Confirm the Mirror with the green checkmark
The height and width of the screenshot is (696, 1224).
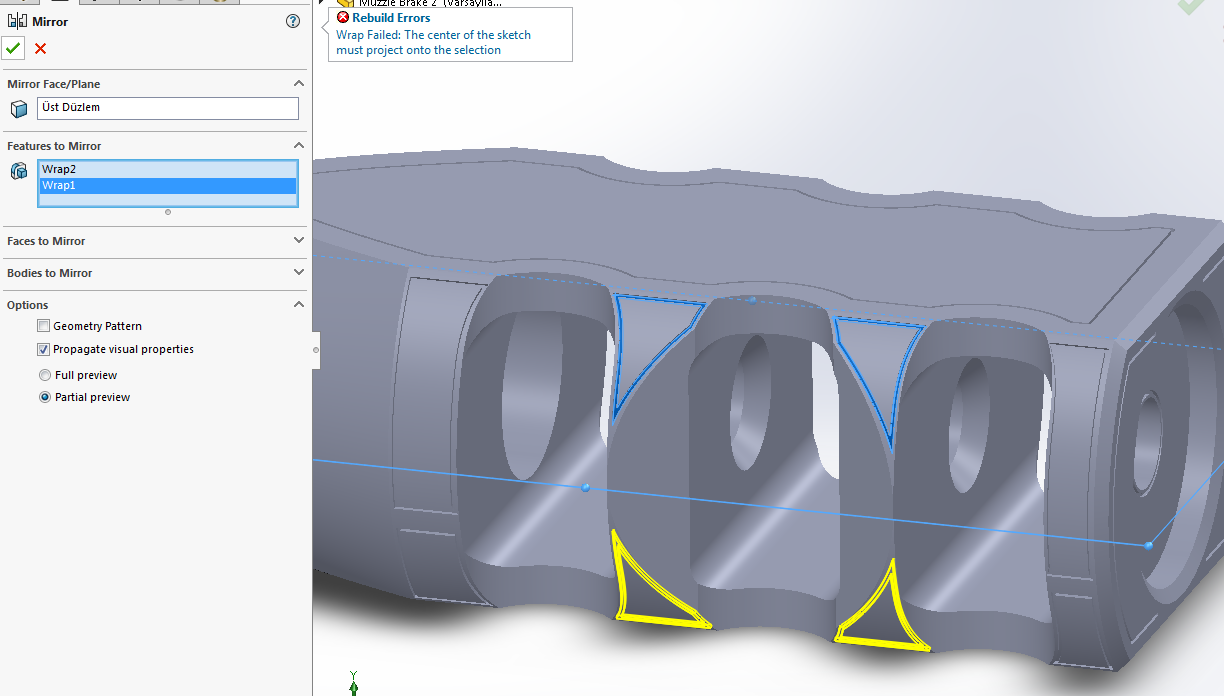(13, 48)
